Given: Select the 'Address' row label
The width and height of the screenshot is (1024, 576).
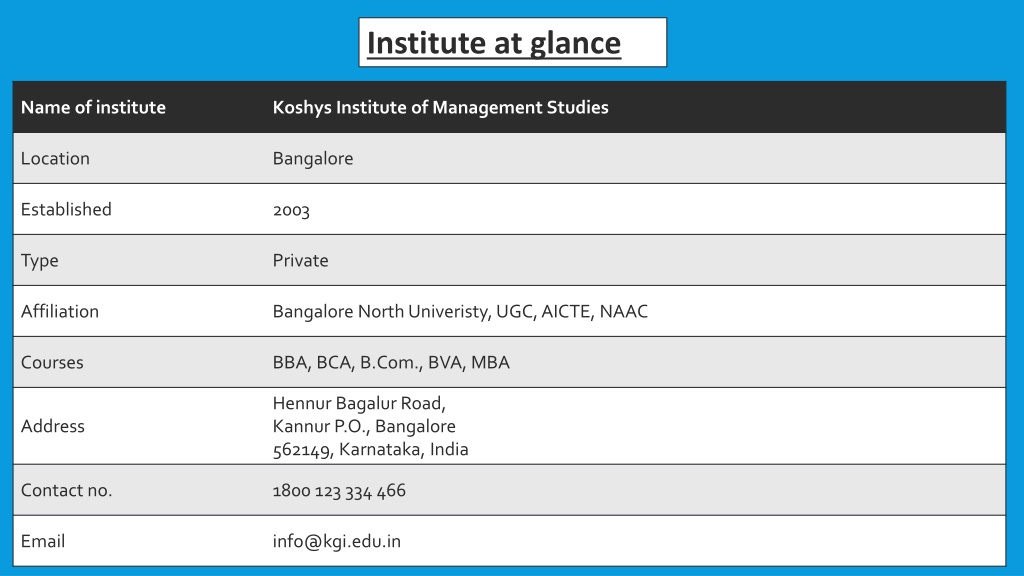Looking at the screenshot, I should tap(53, 426).
